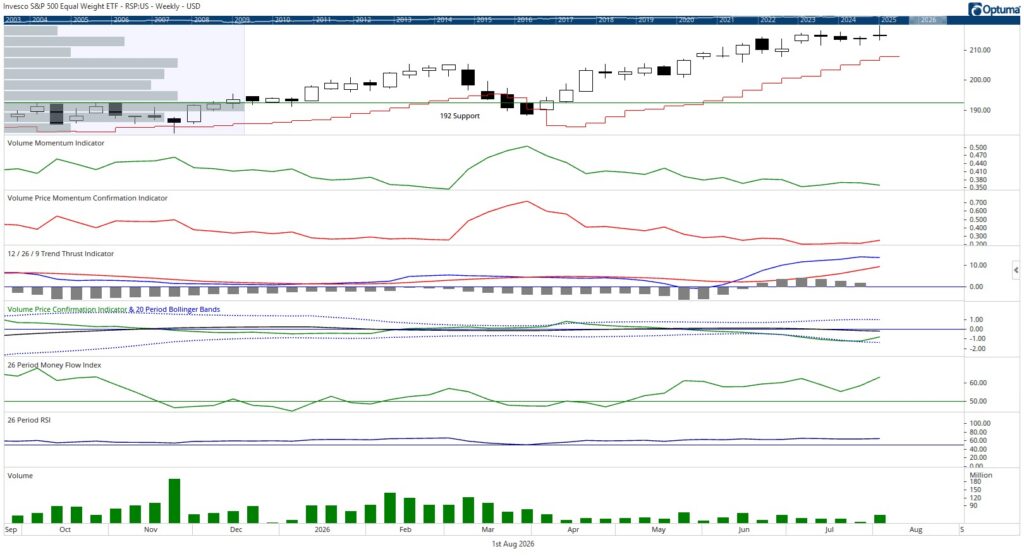Select the '192 Support' annotation label

coord(460,116)
